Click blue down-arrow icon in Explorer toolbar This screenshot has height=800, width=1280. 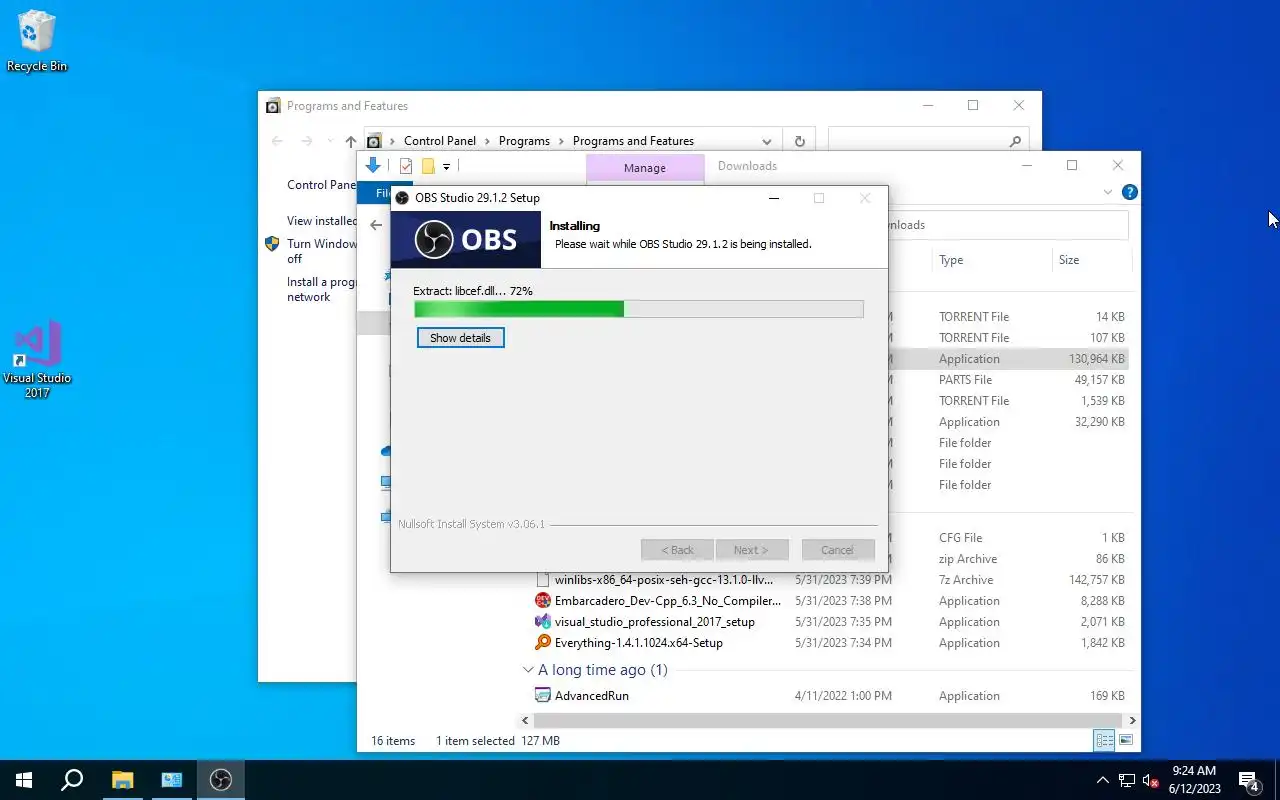[x=373, y=166]
